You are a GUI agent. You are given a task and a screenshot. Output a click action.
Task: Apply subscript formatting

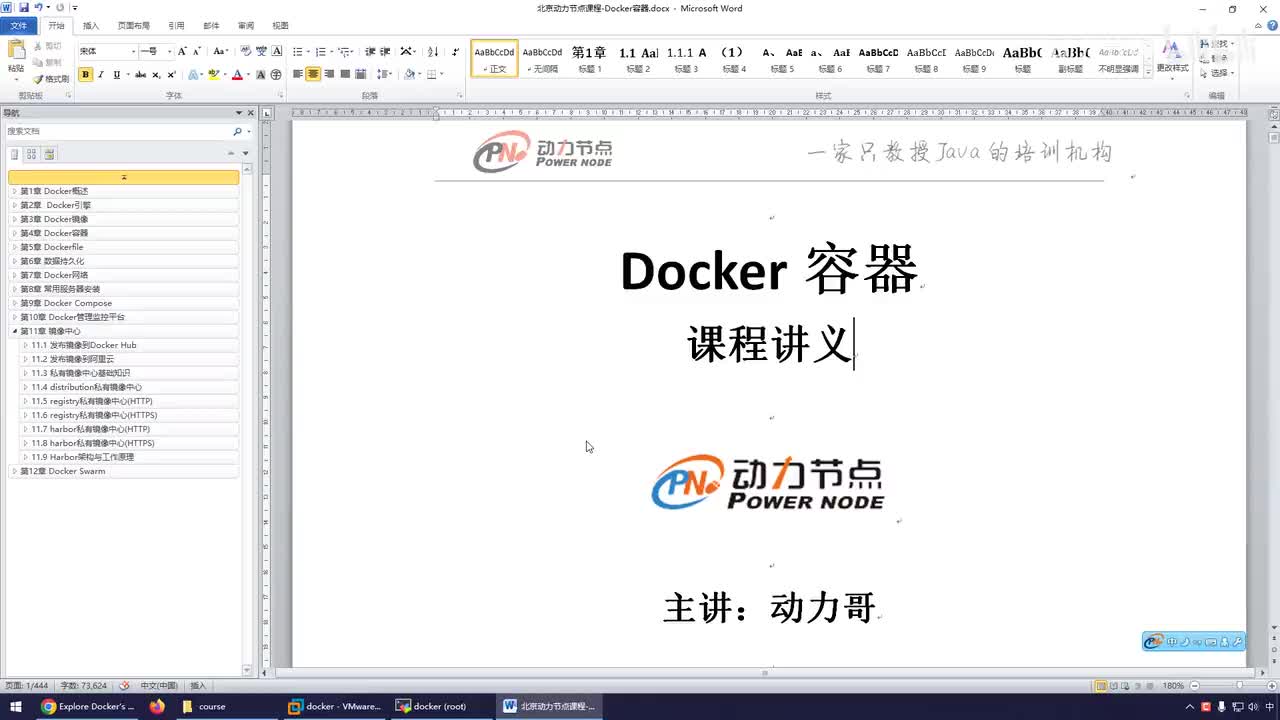(x=156, y=75)
